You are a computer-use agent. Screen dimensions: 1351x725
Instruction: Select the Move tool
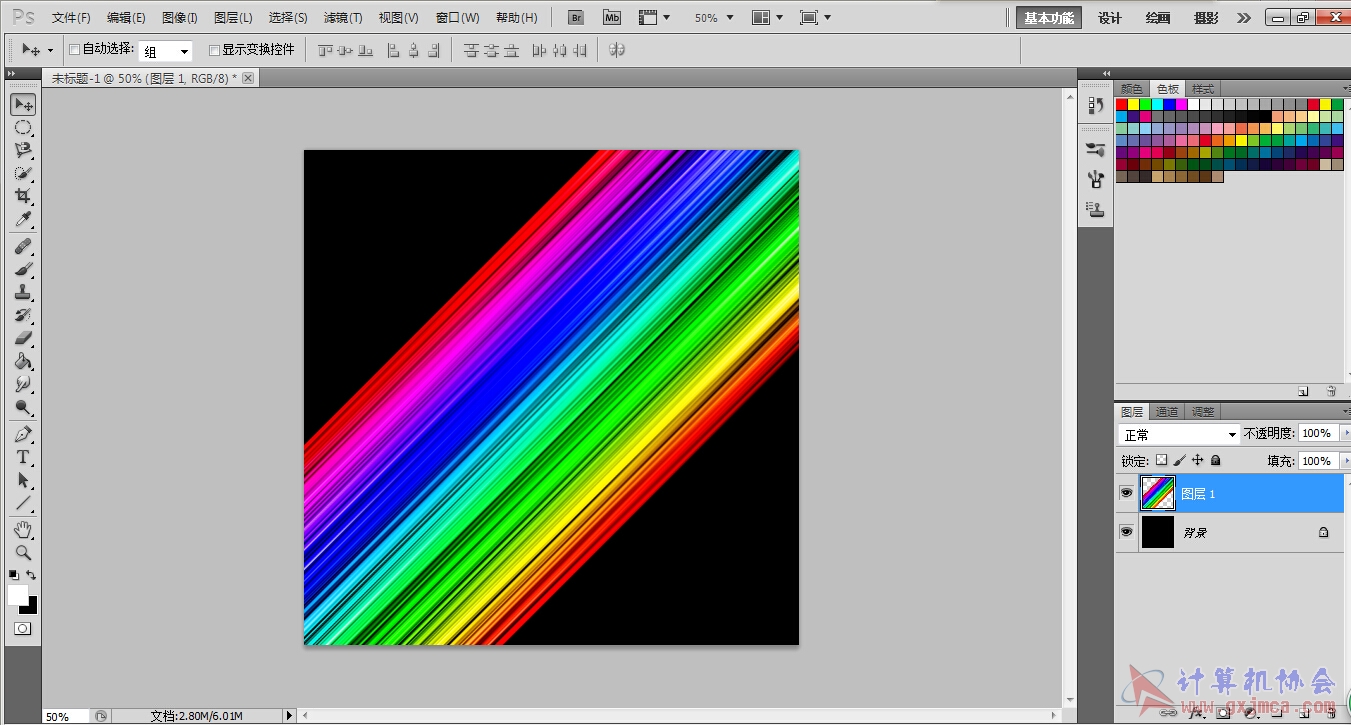point(23,105)
